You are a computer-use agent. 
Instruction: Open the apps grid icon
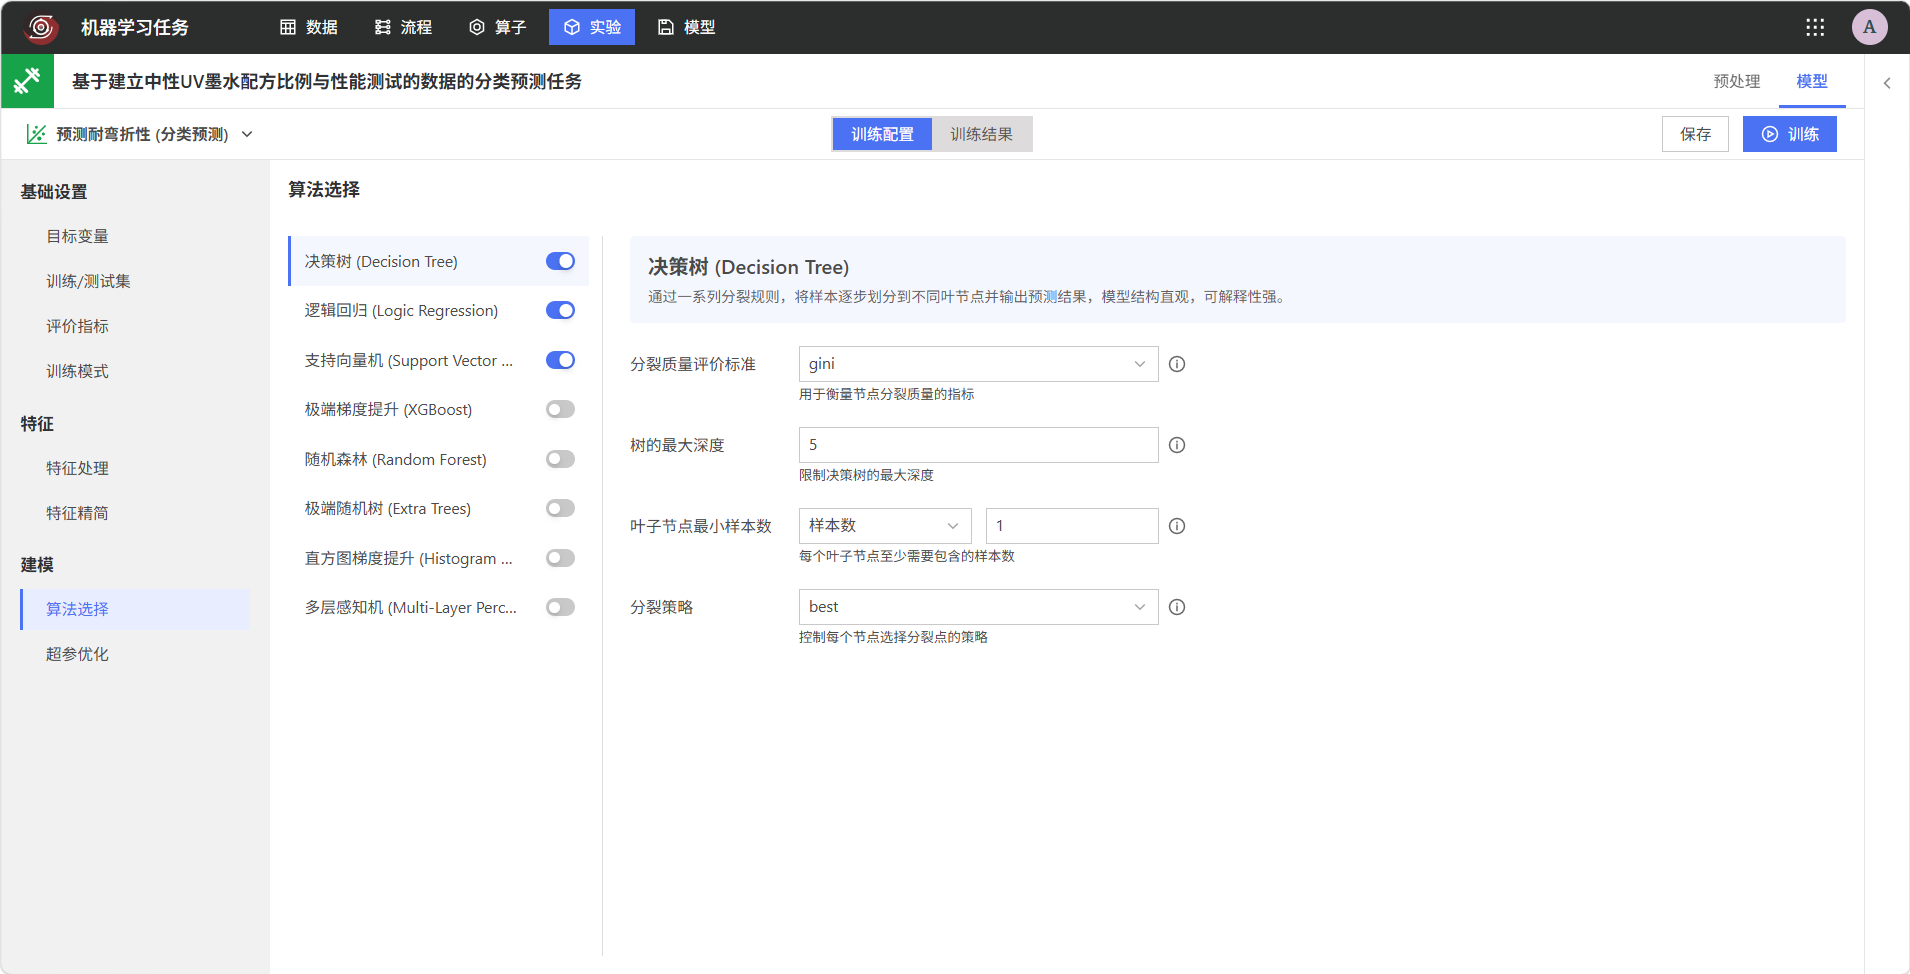pos(1815,27)
